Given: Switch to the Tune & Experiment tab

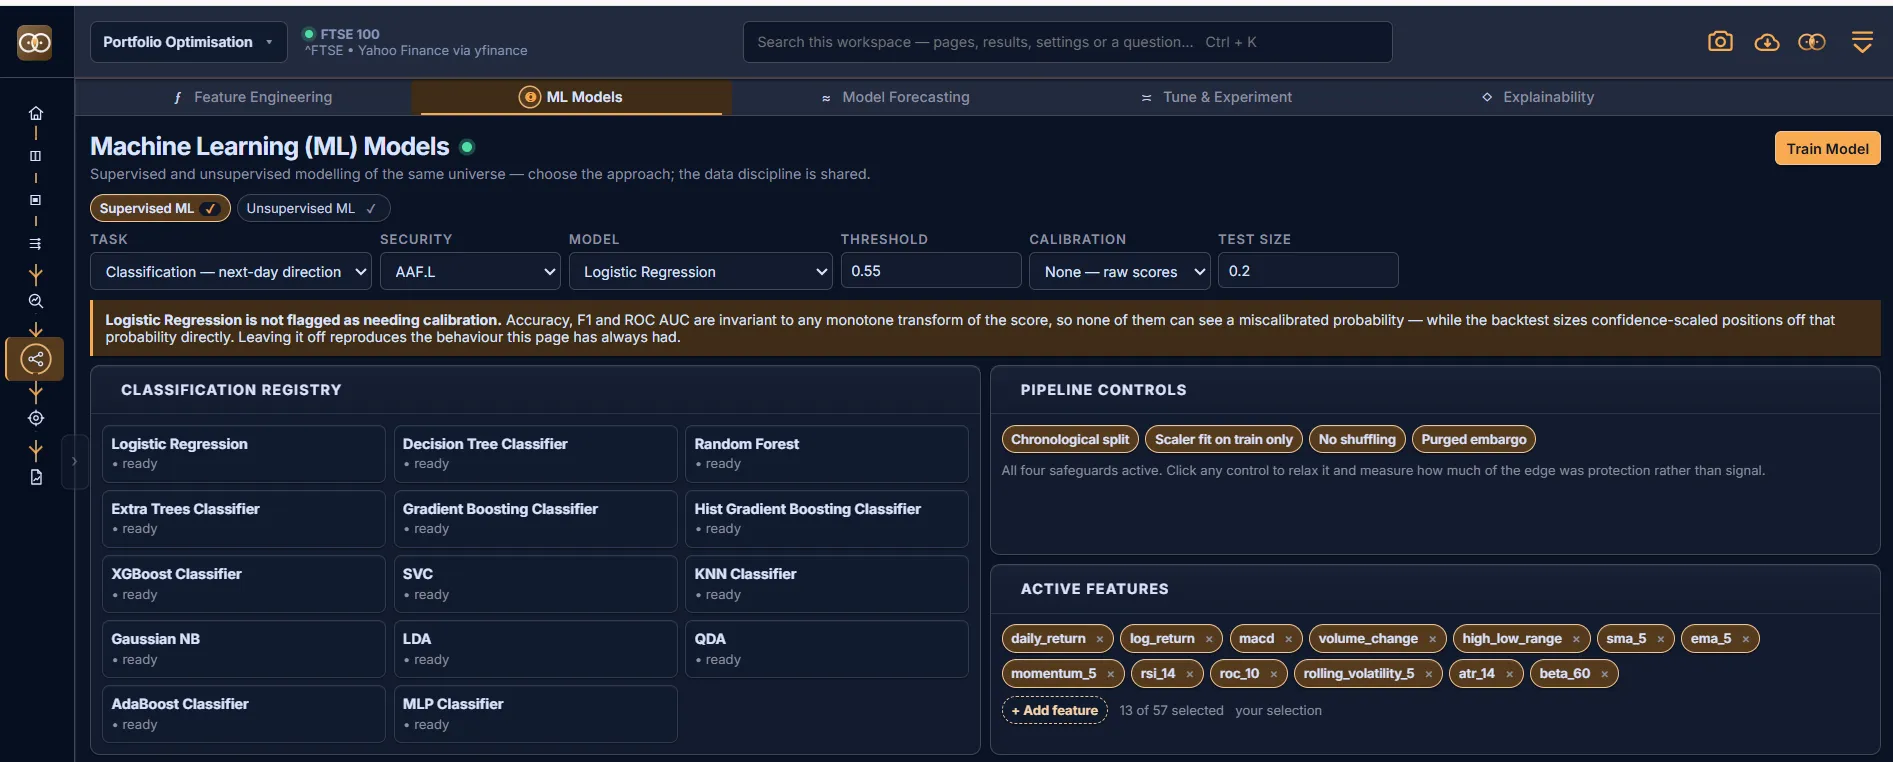Looking at the screenshot, I should point(1217,97).
